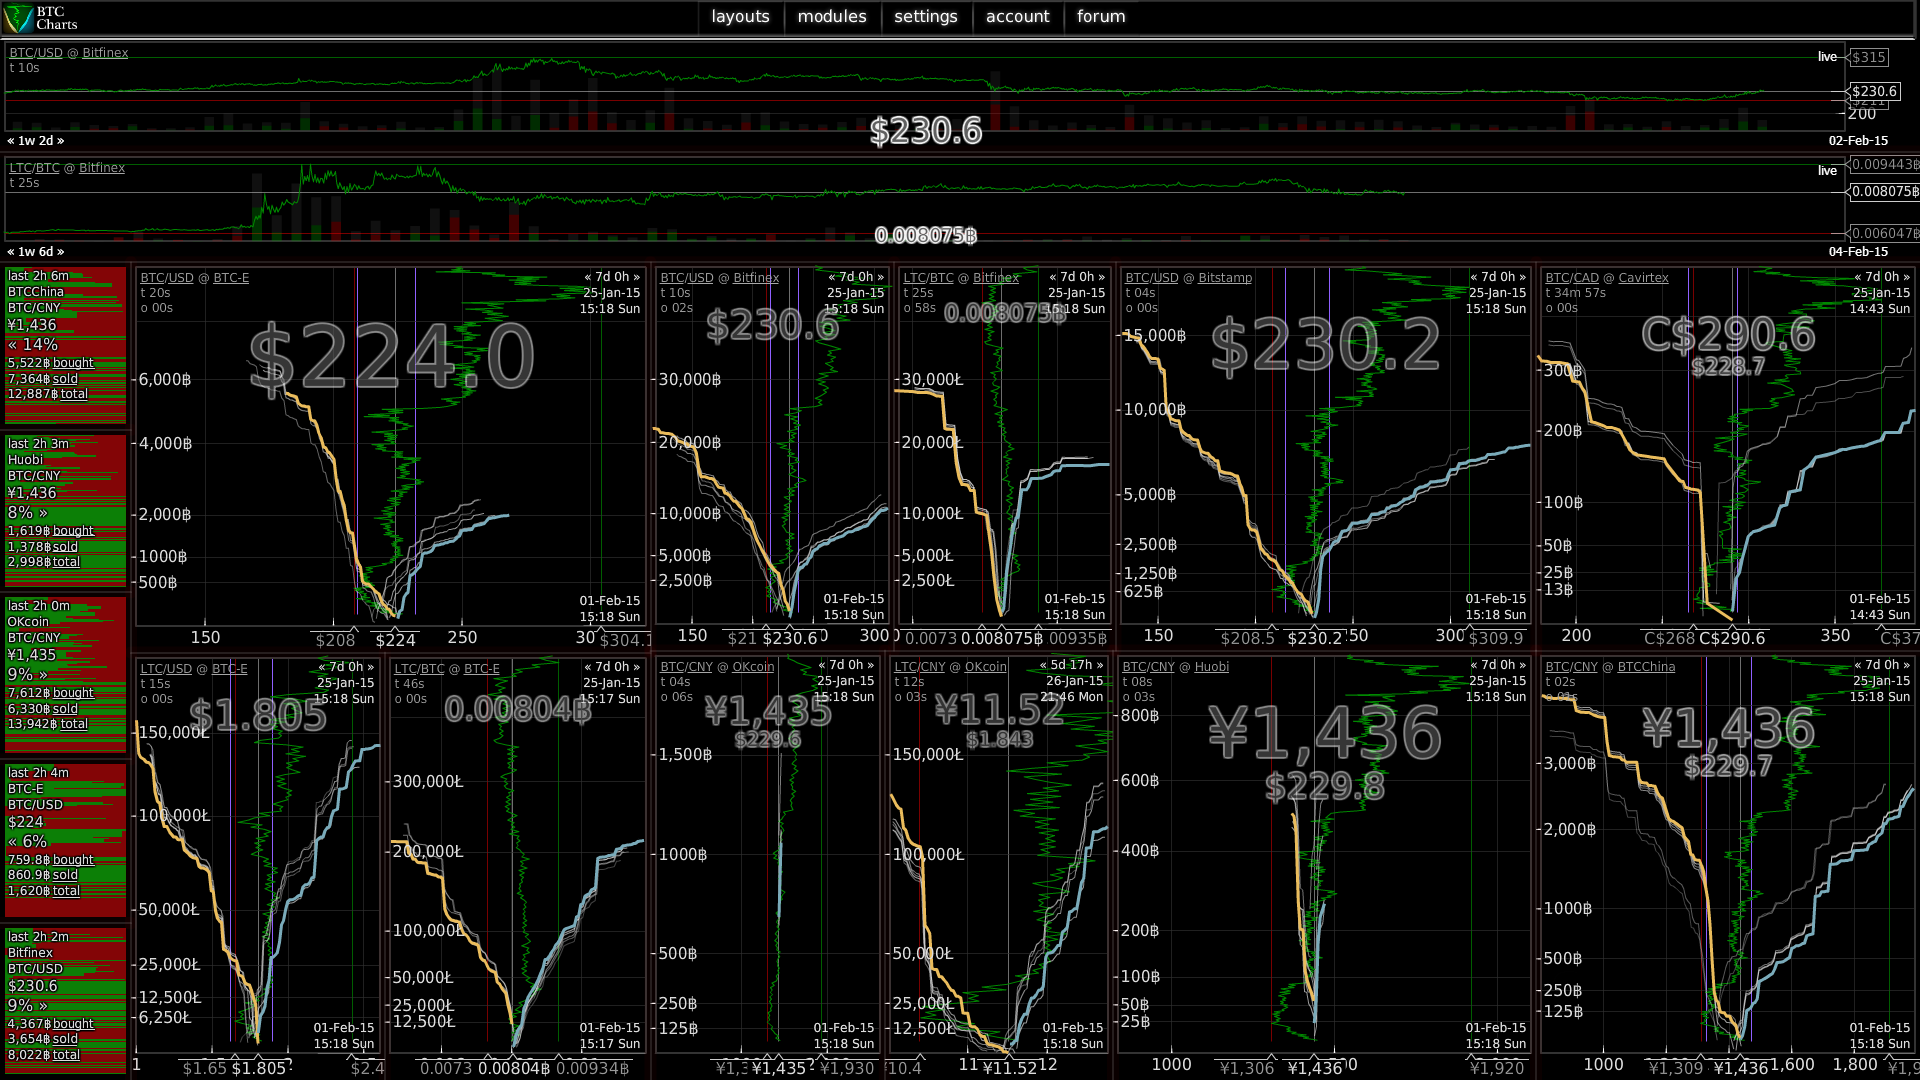The image size is (1920, 1080).
Task: Click the 04-Feb-15 date label on the LTC/BTC strip
Action: [x=1858, y=252]
